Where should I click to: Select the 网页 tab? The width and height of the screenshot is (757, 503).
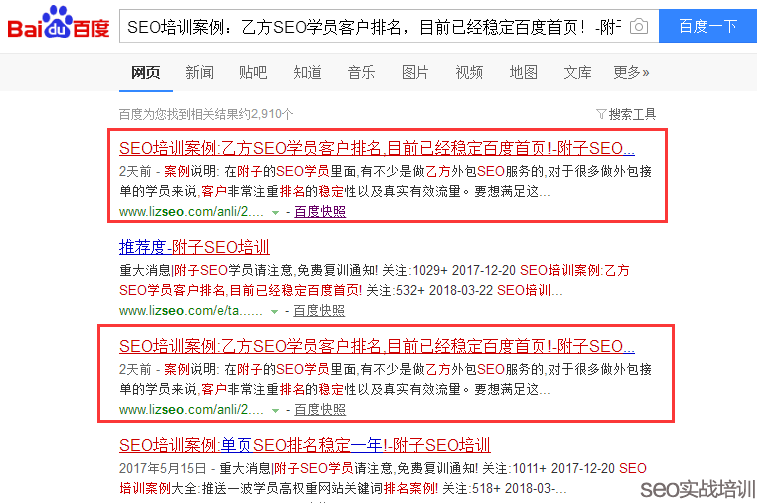point(145,72)
